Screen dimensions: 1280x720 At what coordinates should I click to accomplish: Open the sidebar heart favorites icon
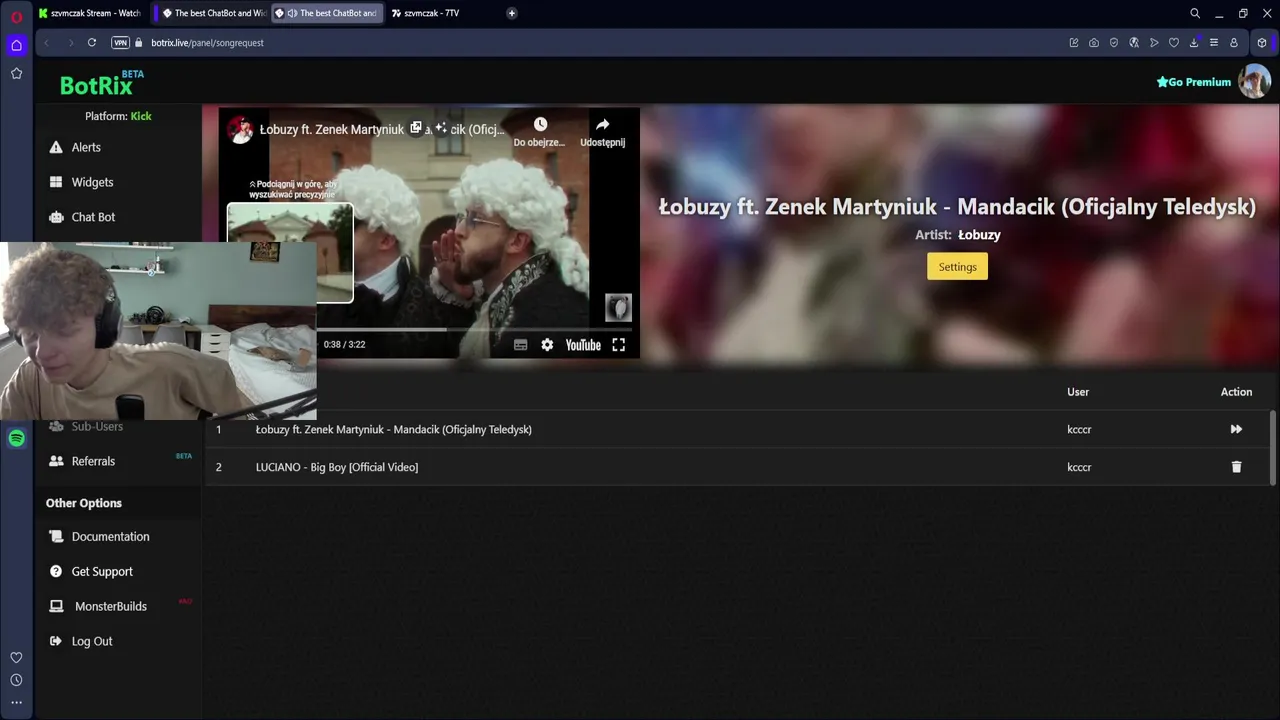click(x=16, y=657)
